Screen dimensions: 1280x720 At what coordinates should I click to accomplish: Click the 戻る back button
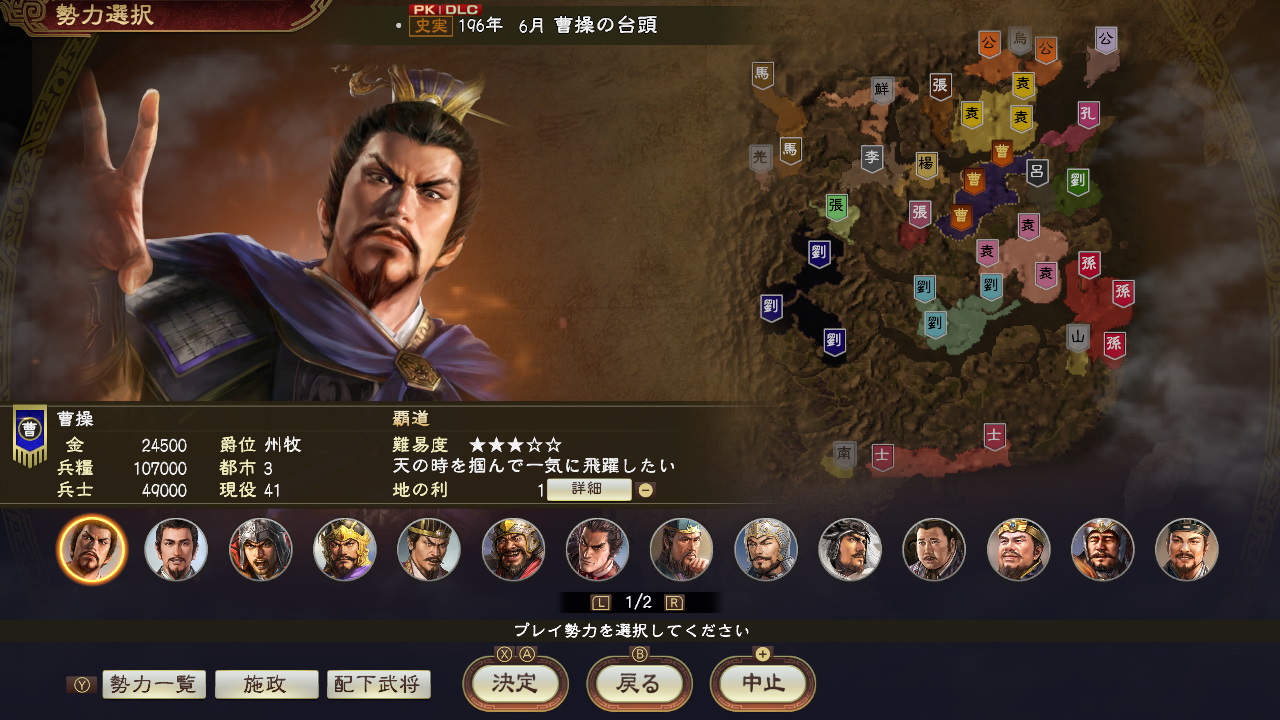[x=639, y=684]
